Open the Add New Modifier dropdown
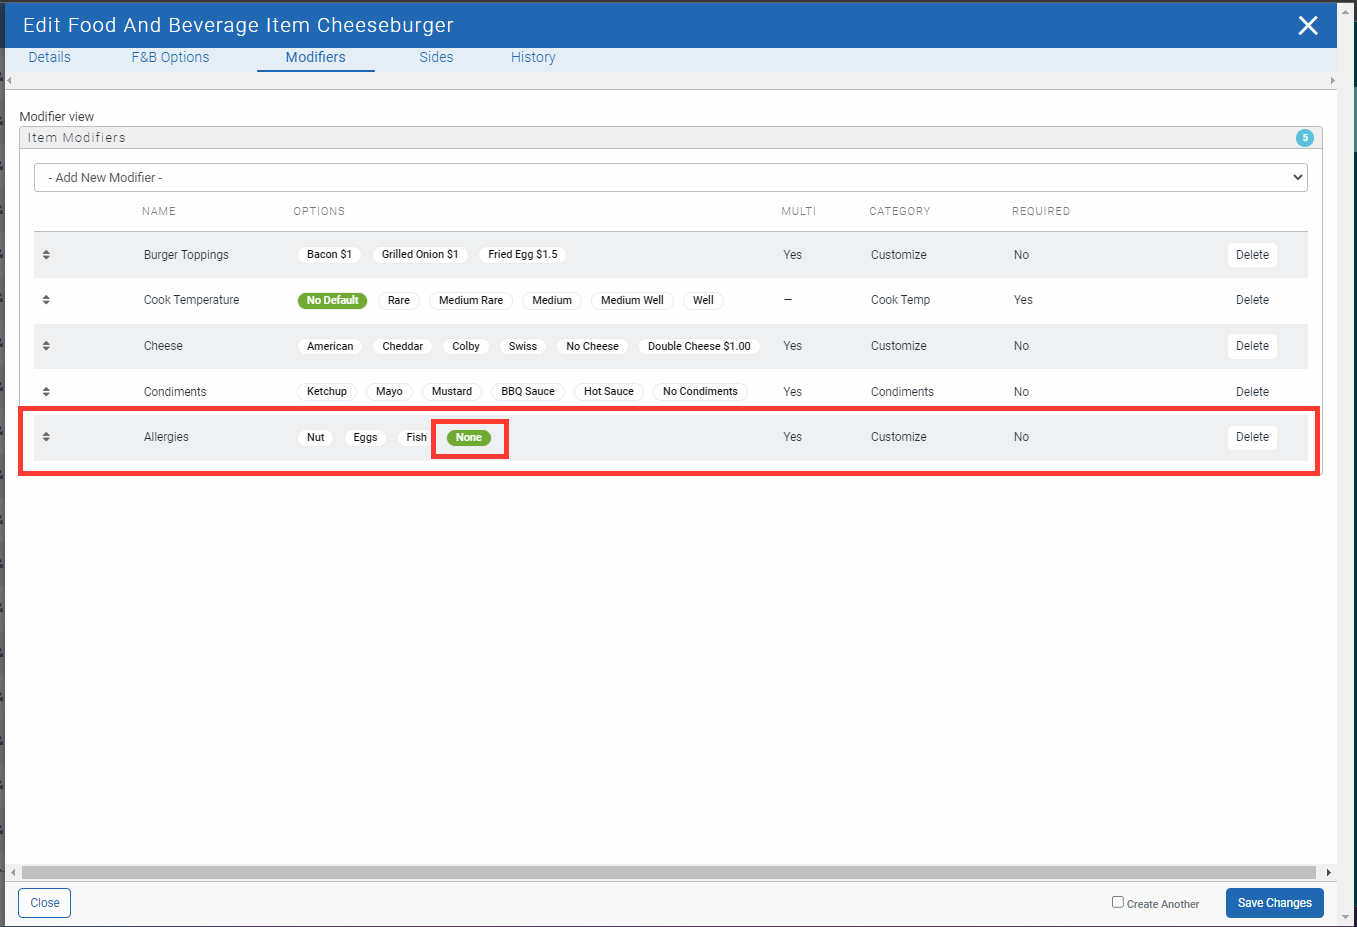The height and width of the screenshot is (927, 1357). (670, 178)
